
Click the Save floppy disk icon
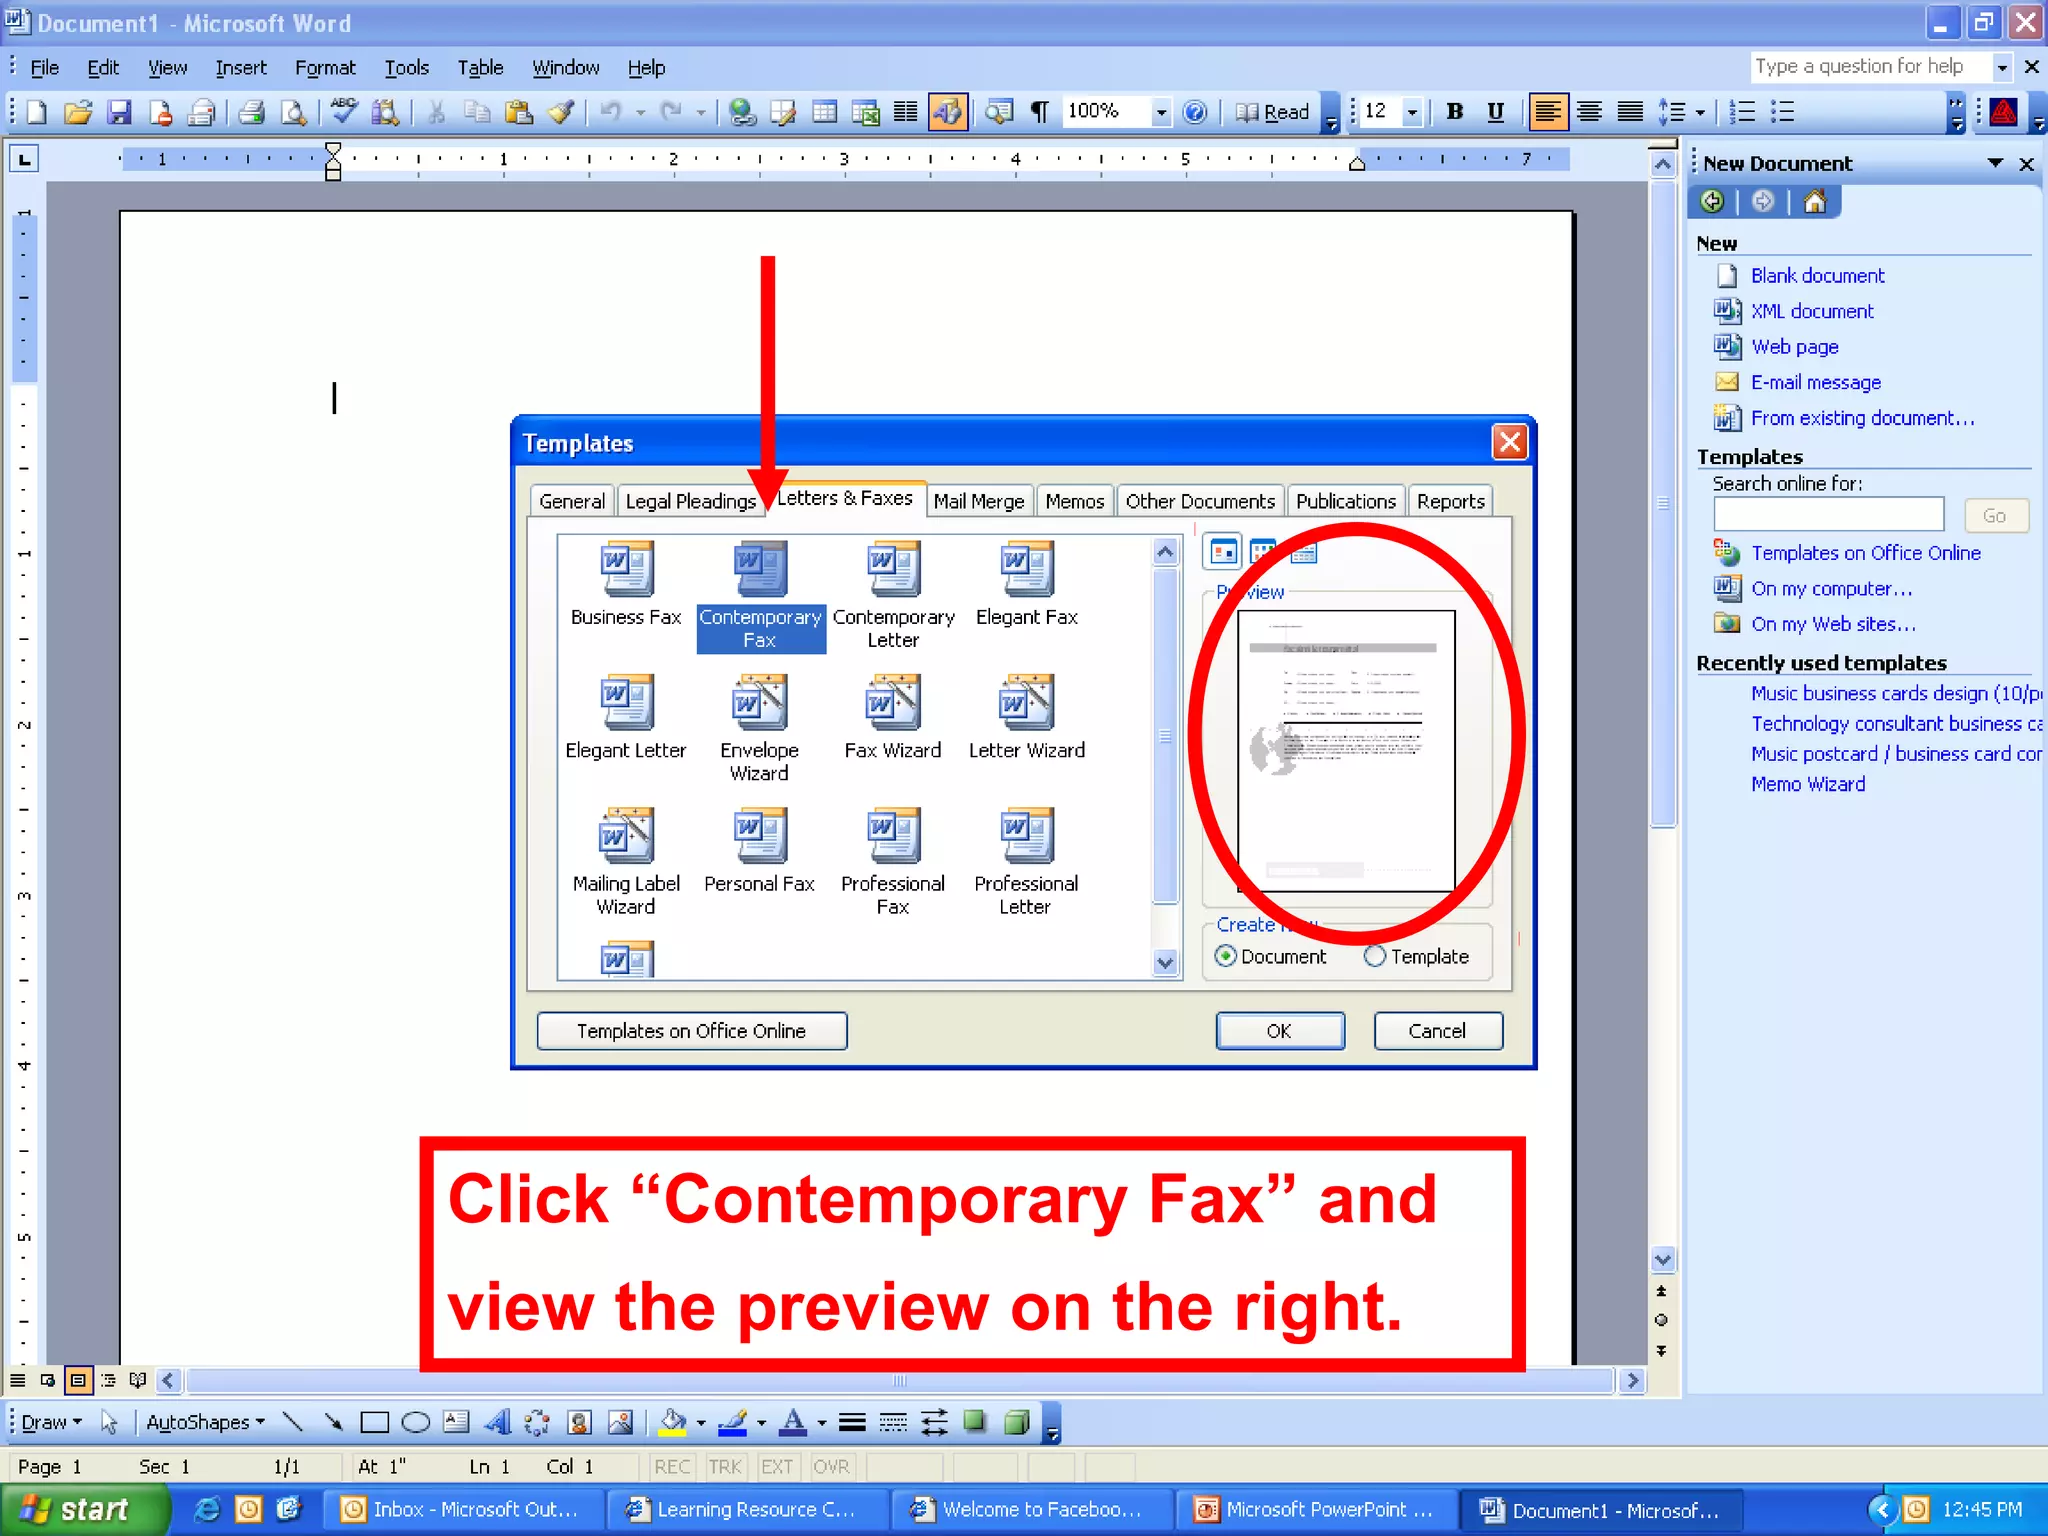point(119,112)
